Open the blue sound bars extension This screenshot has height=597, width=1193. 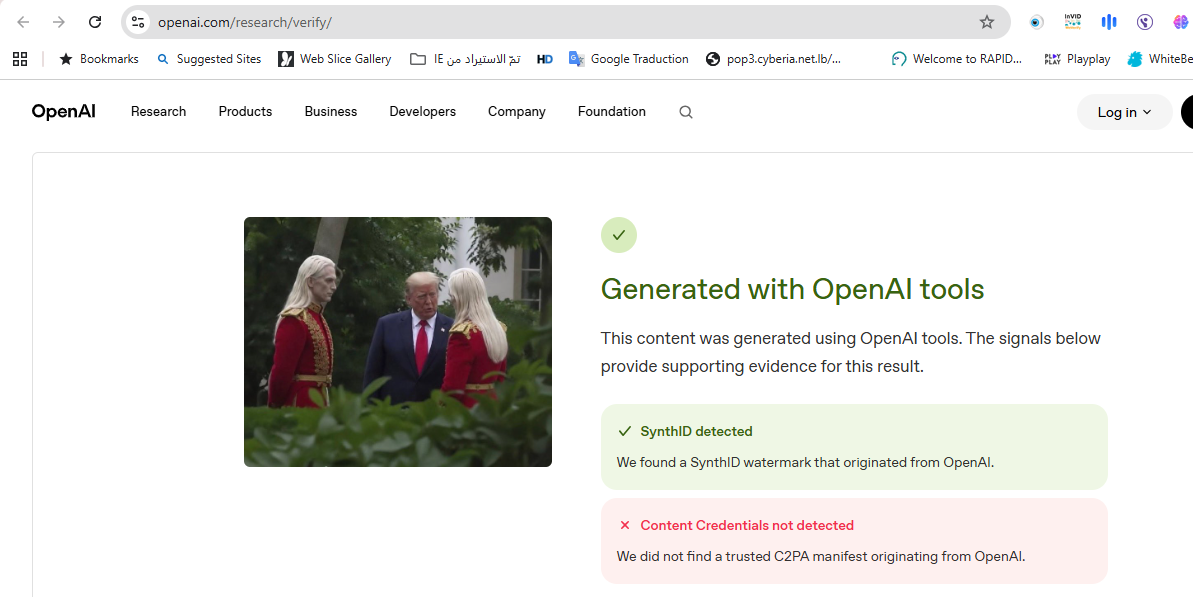[1109, 22]
